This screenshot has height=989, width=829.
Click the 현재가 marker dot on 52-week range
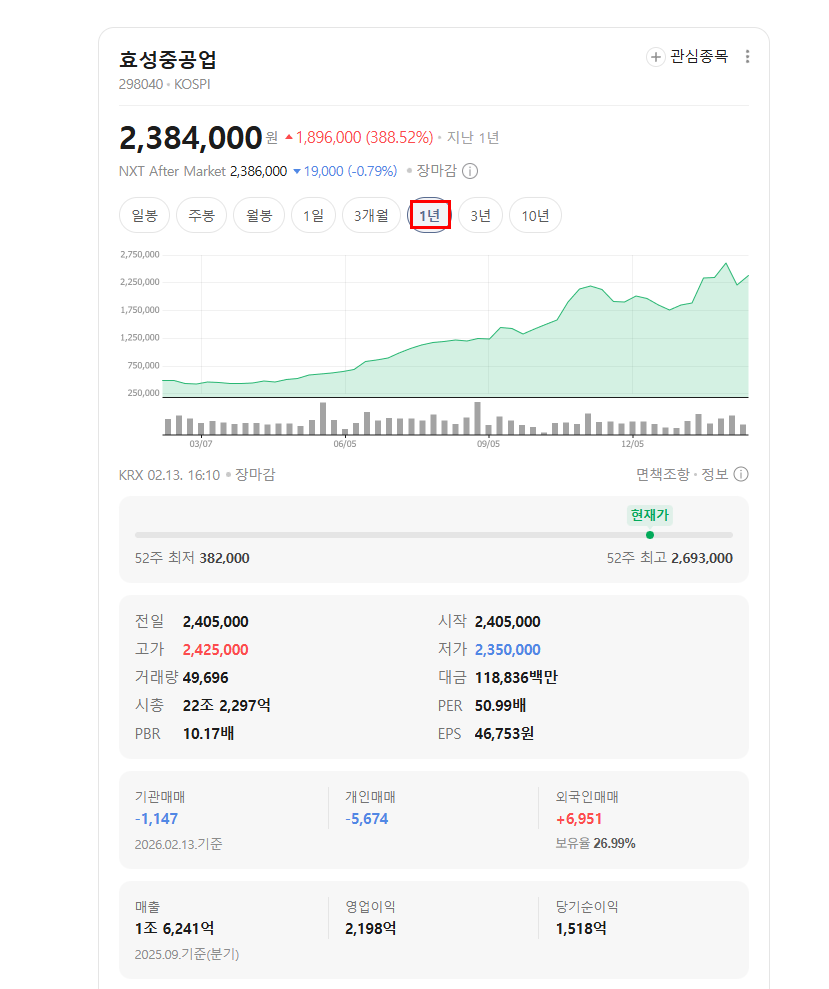[650, 535]
